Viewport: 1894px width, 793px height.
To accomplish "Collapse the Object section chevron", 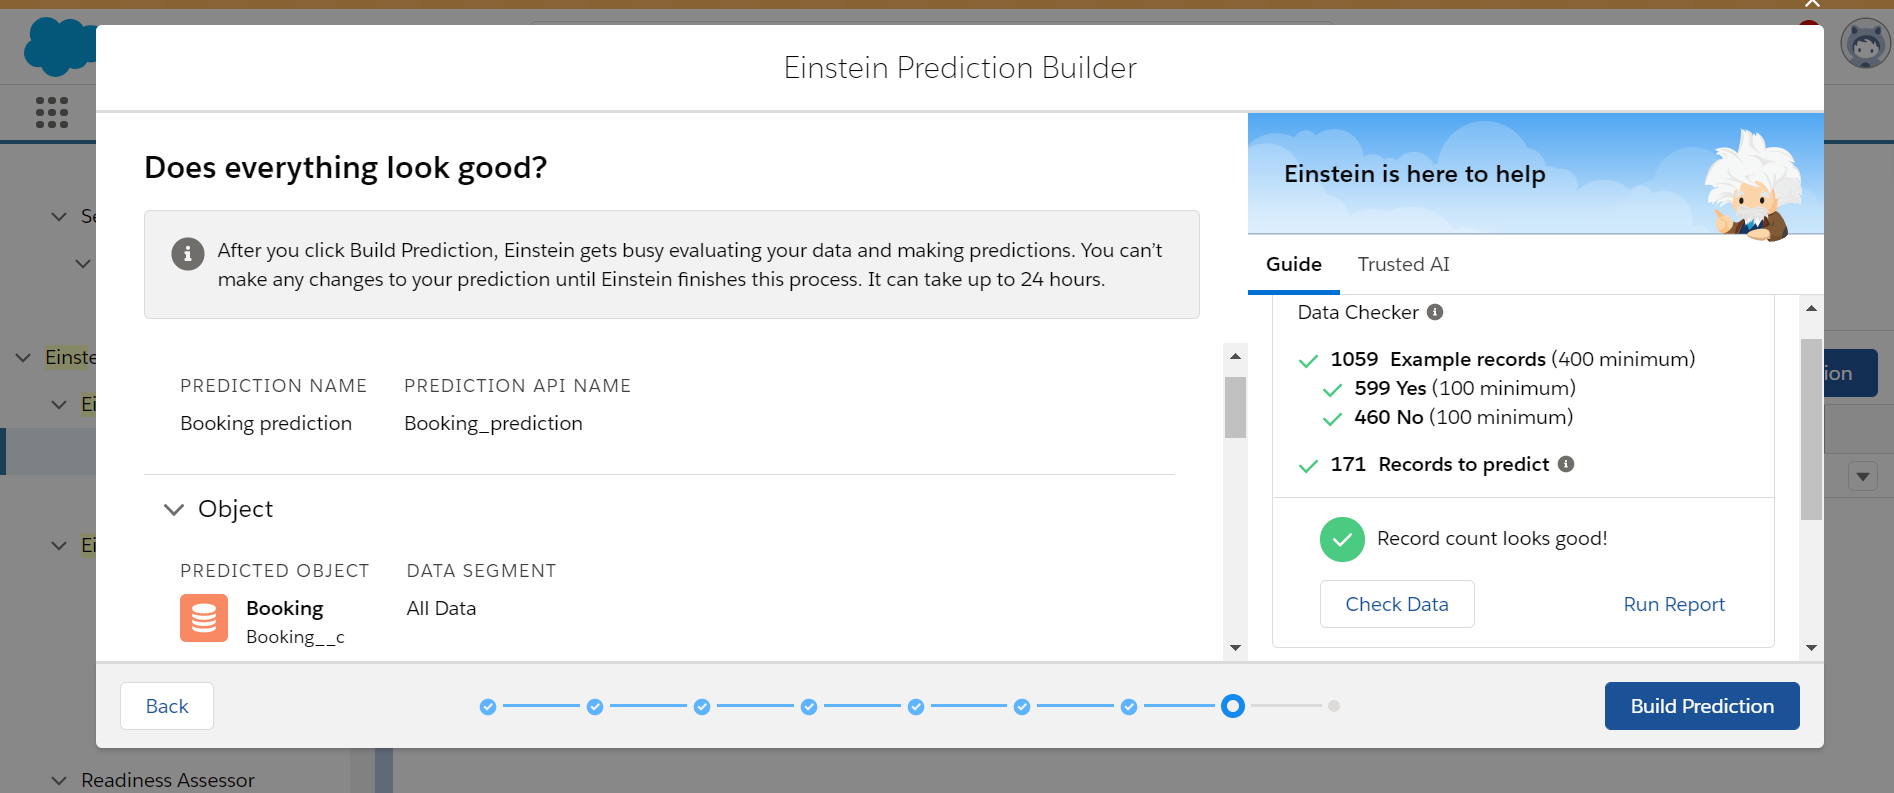I will (174, 510).
